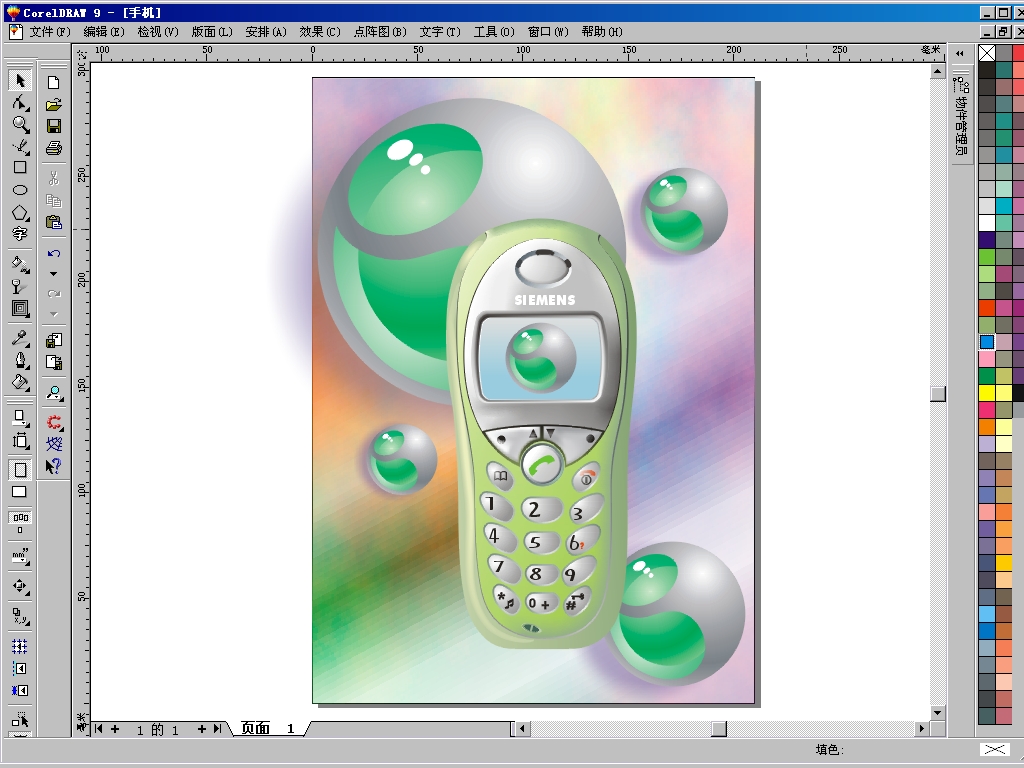Click the no-fill X swatch in palette
This screenshot has width=1024, height=768.
point(987,53)
